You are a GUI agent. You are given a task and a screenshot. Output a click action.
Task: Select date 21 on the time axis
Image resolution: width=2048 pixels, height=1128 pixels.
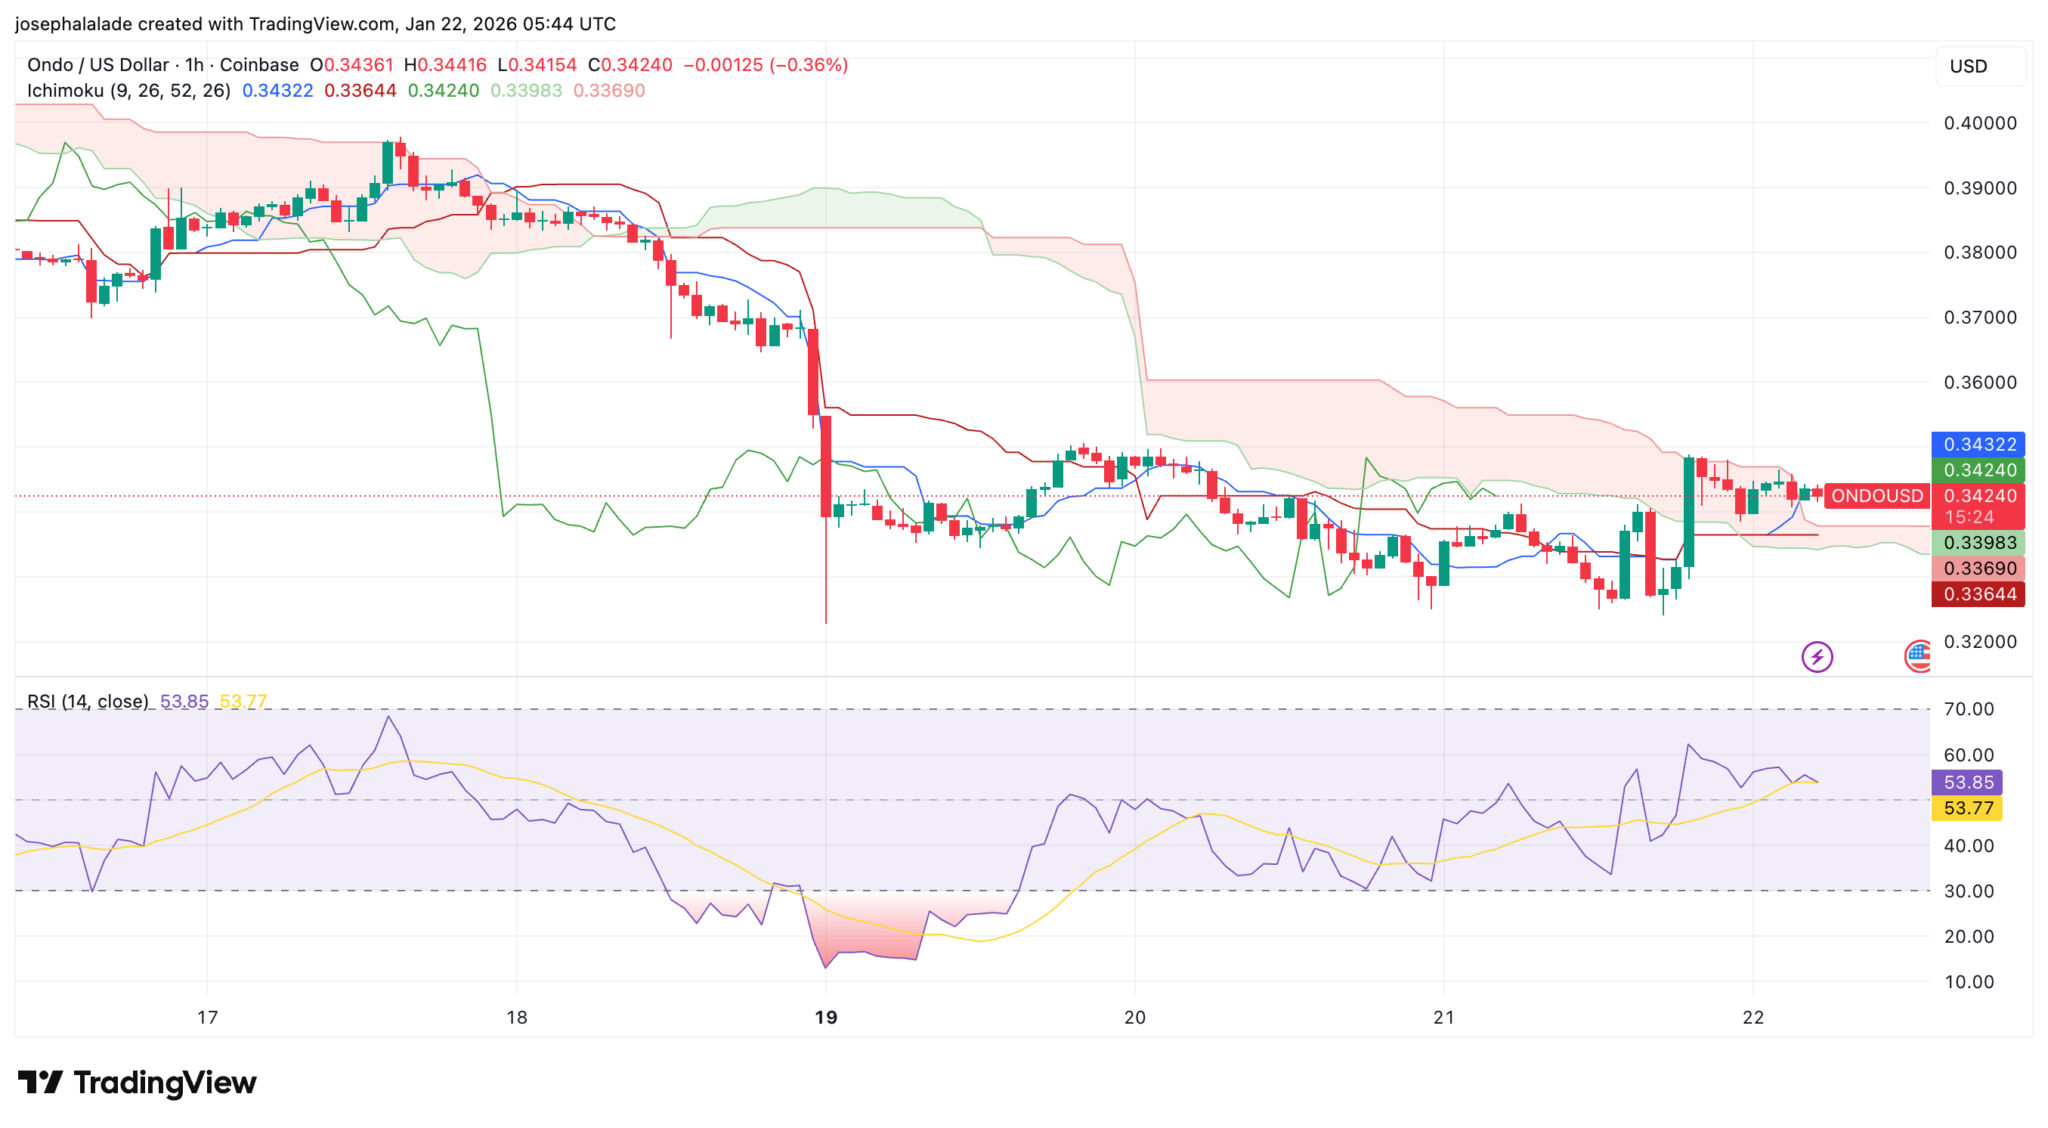[x=1443, y=1017]
